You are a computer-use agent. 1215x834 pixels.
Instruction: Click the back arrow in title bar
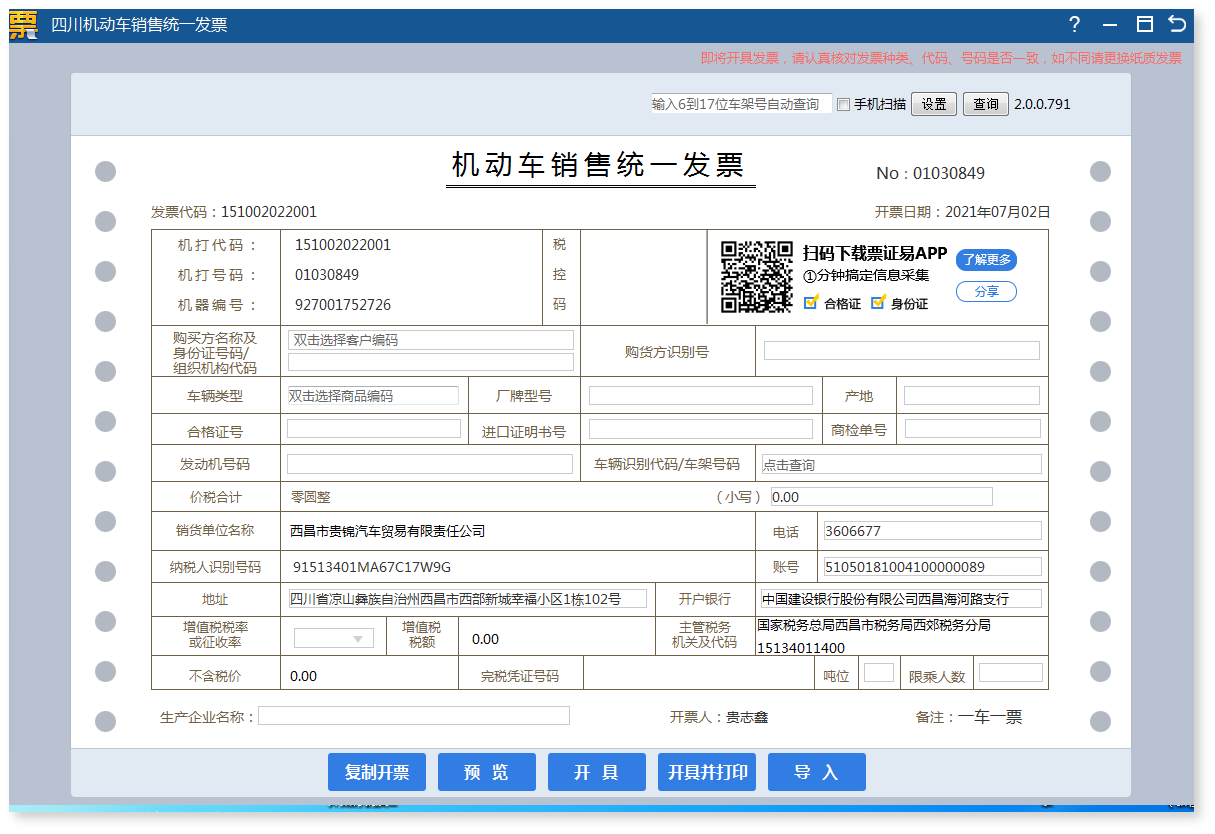click(1177, 24)
